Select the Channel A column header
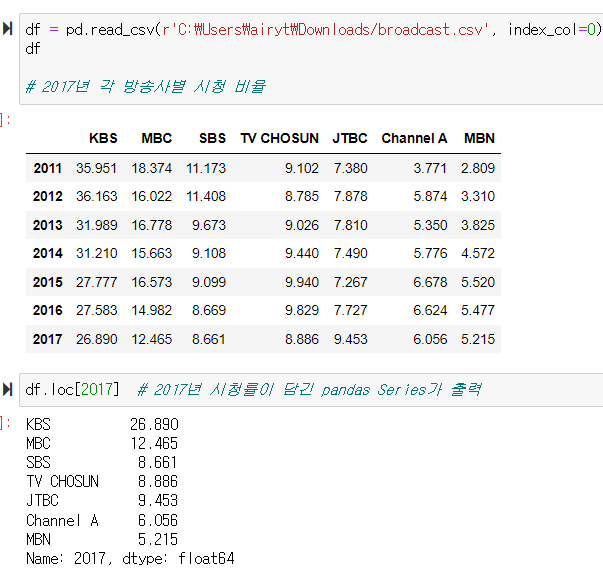The height and width of the screenshot is (572, 603). click(x=414, y=138)
